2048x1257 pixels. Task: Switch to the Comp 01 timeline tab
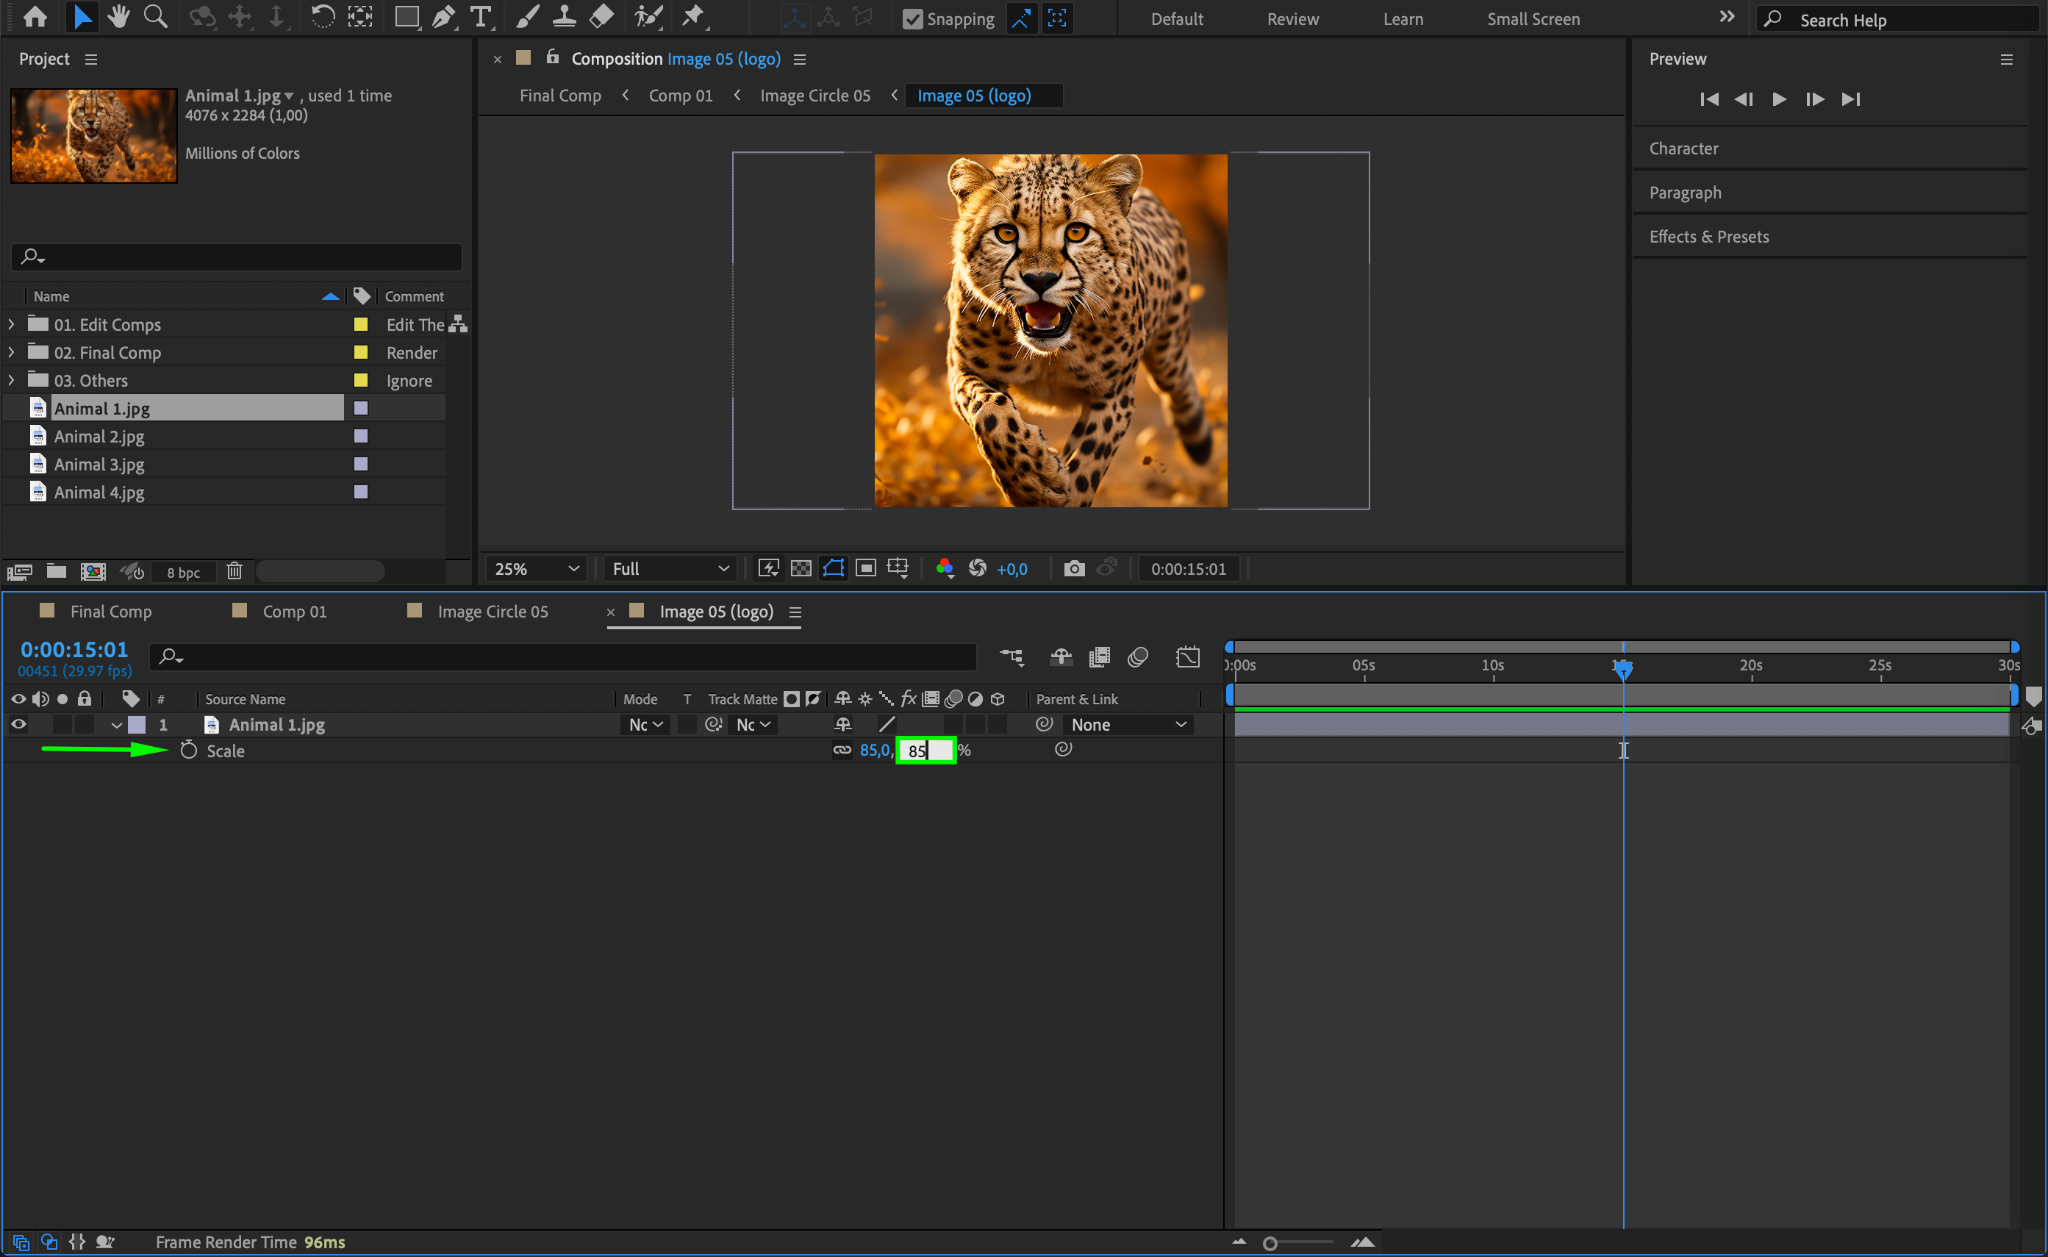tap(294, 611)
